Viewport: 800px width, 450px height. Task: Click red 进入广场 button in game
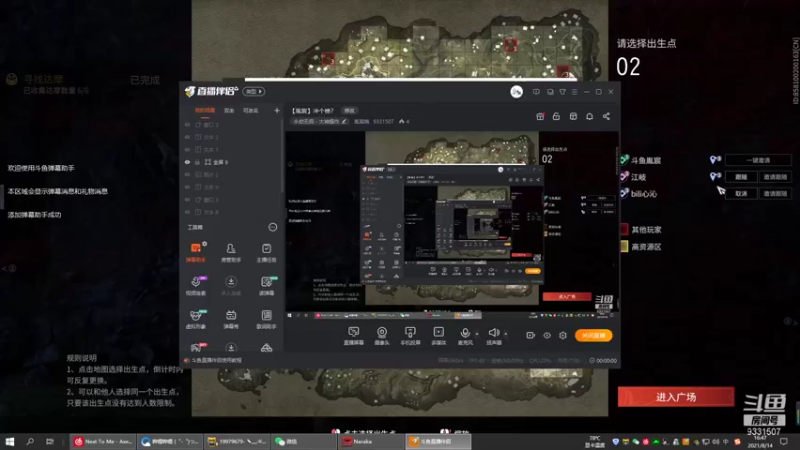coord(676,397)
